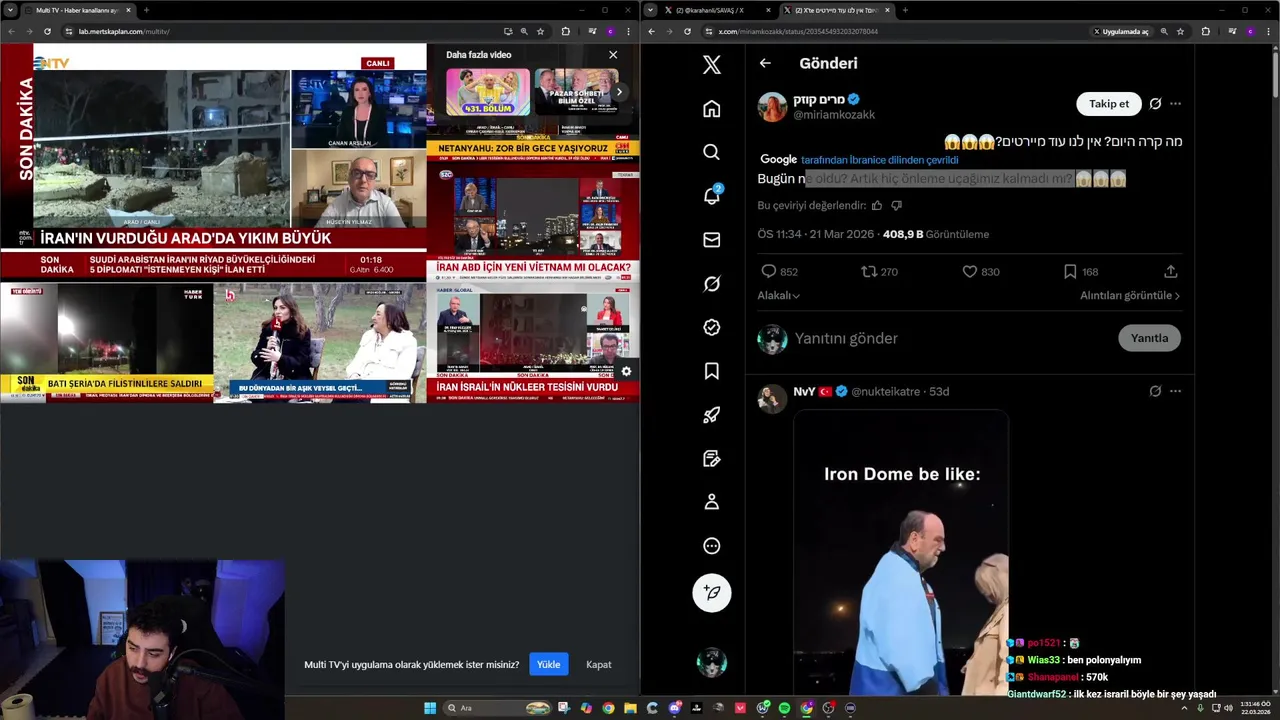The image size is (1280, 720).
Task: Play the Iron Dome be like video
Action: (x=901, y=552)
